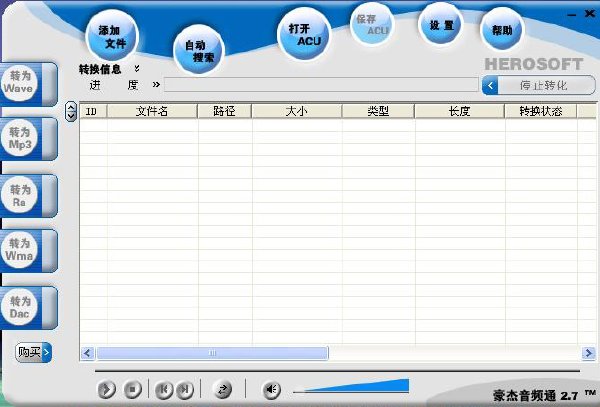Screen dimensions: 600x407
Task: Convert to Mp3 with 转为Mp3
Action: tap(29, 139)
